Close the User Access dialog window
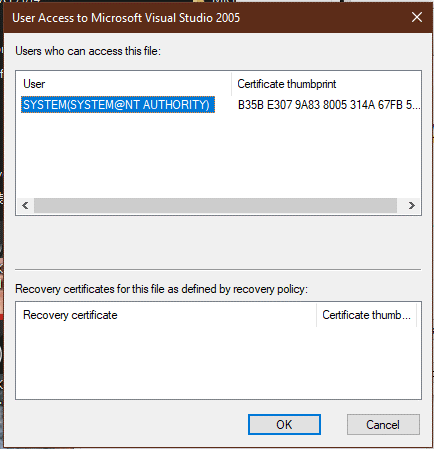434x449 pixels. 417,17
